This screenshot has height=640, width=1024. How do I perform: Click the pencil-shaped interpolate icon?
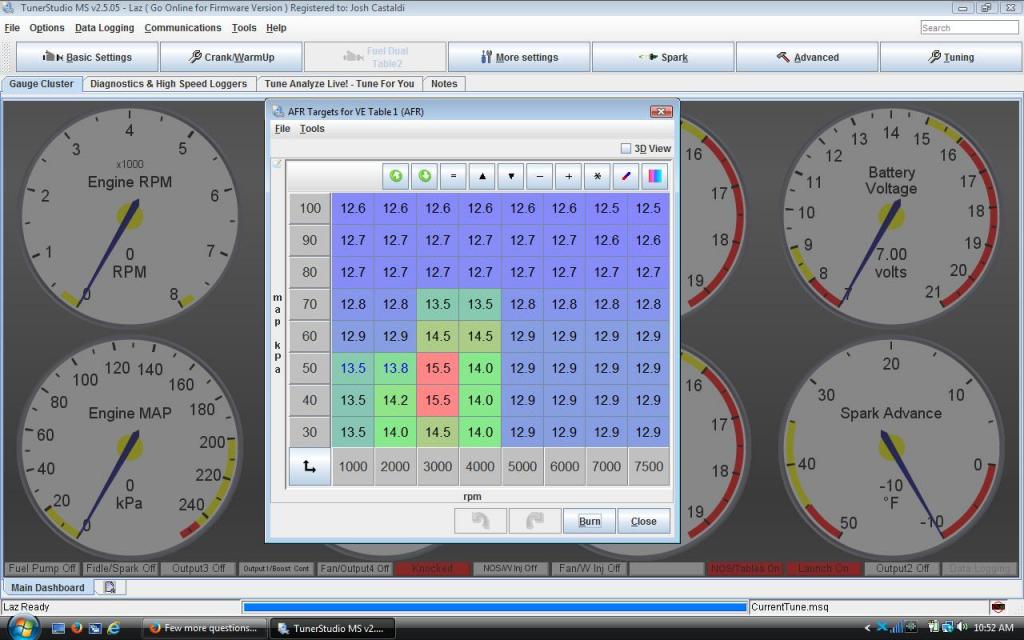click(626, 176)
